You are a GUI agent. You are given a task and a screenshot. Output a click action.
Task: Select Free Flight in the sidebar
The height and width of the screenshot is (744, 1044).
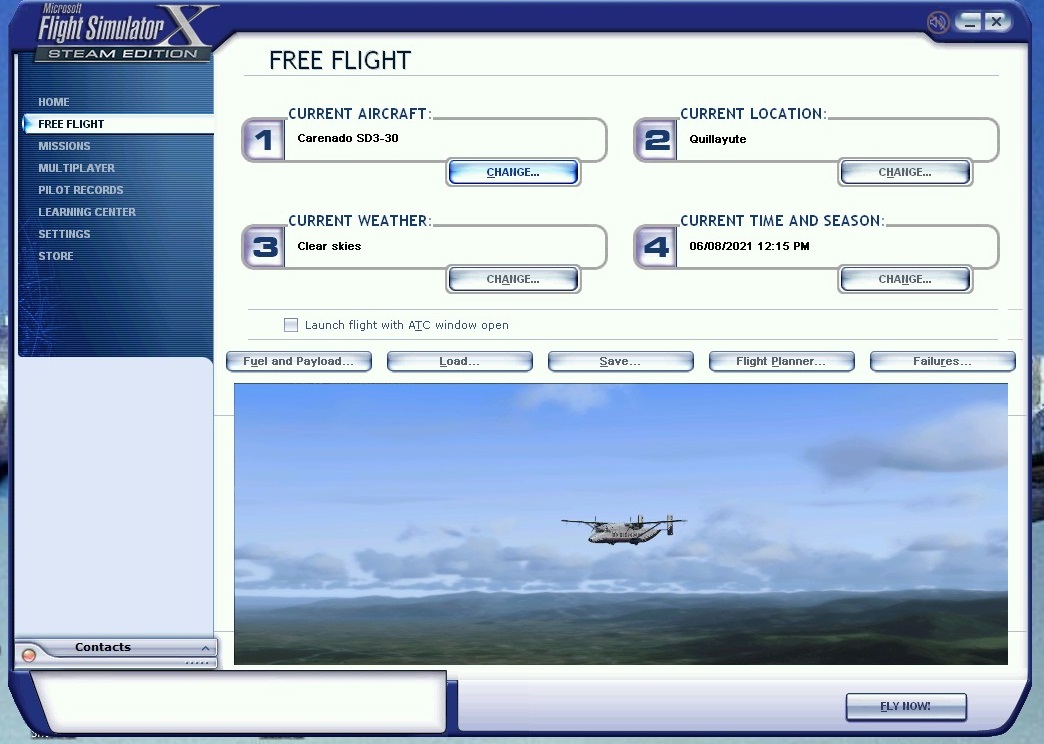[118, 124]
